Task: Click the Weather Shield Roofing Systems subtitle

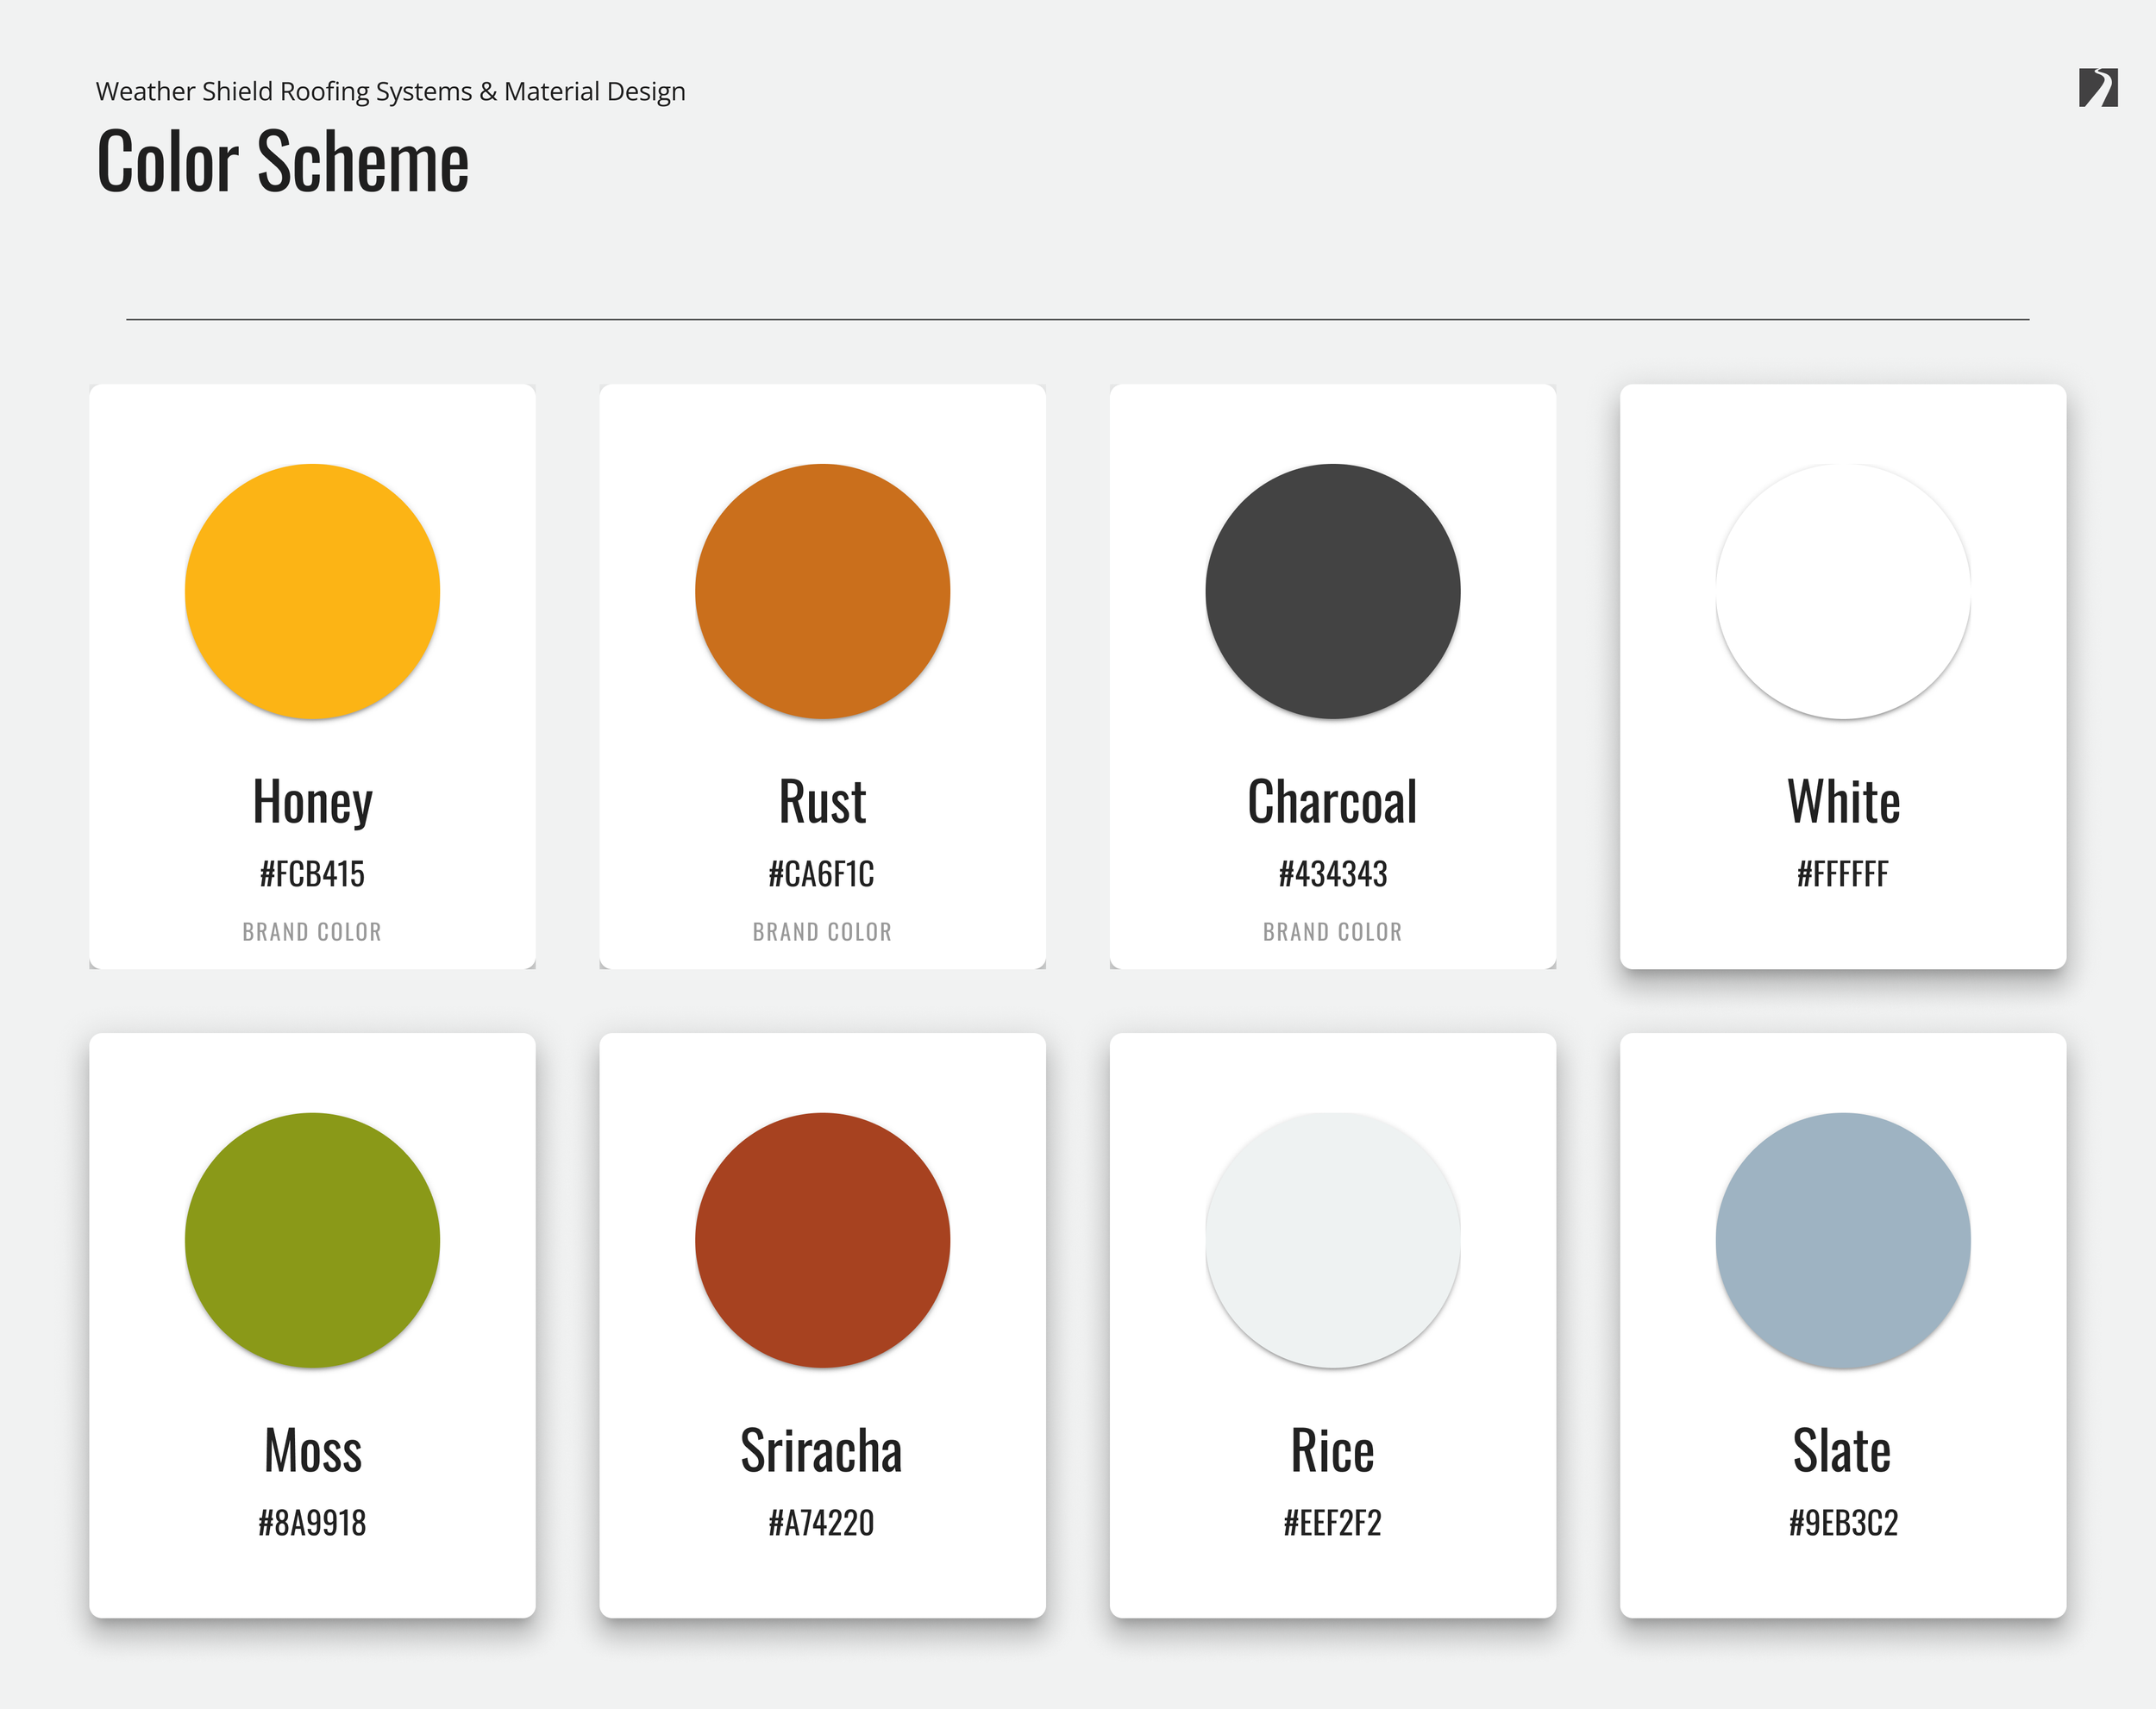Action: (390, 91)
